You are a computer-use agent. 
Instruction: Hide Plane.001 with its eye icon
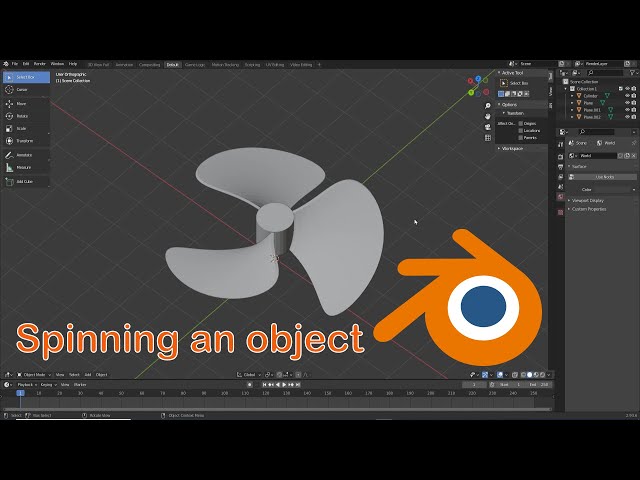tap(628, 110)
